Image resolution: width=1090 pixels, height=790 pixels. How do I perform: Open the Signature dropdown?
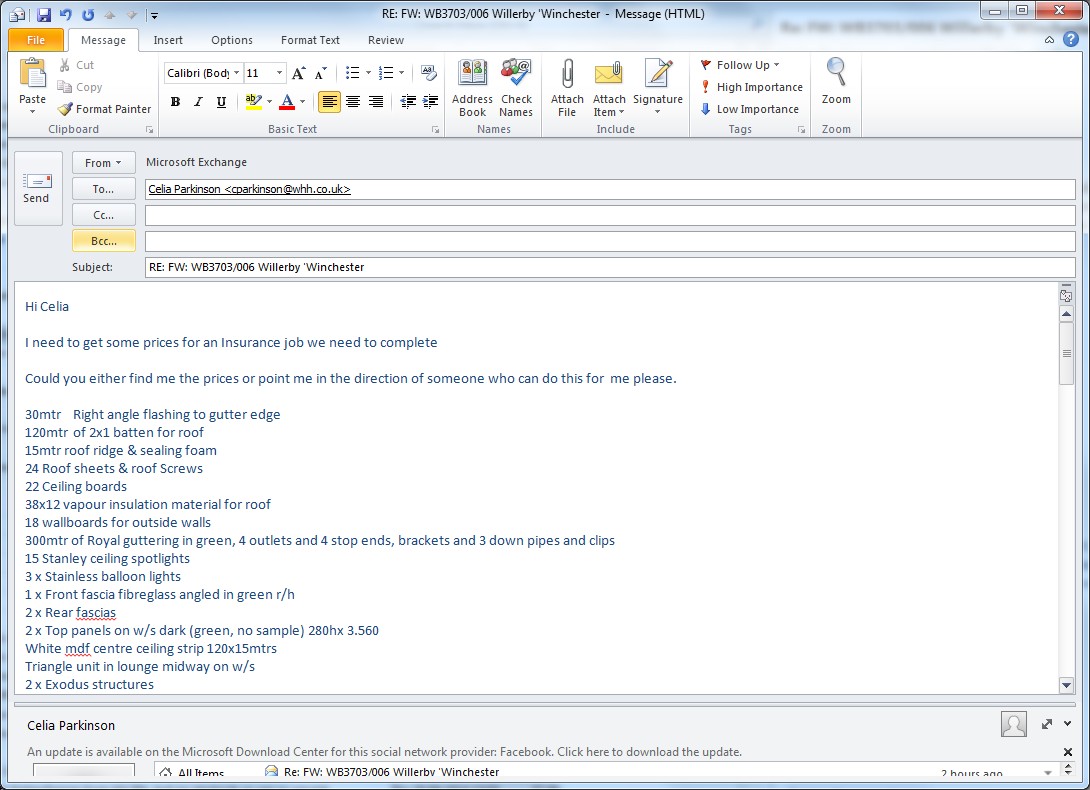click(x=658, y=88)
